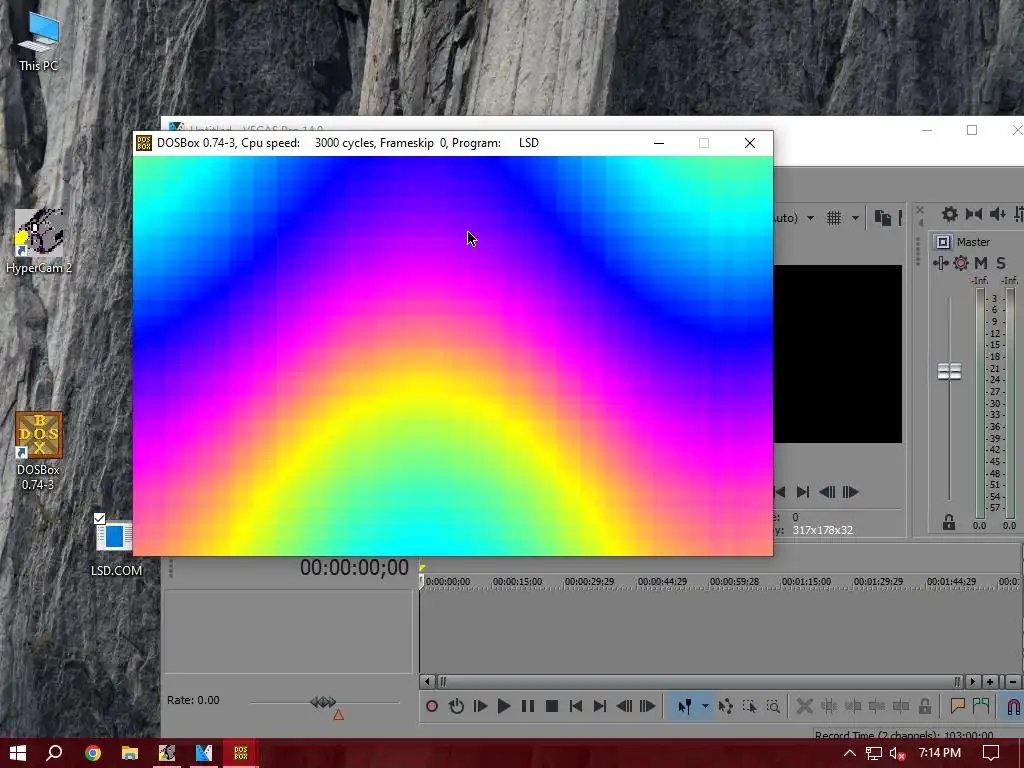Select the LSD.COM file on desktop

coord(116,547)
